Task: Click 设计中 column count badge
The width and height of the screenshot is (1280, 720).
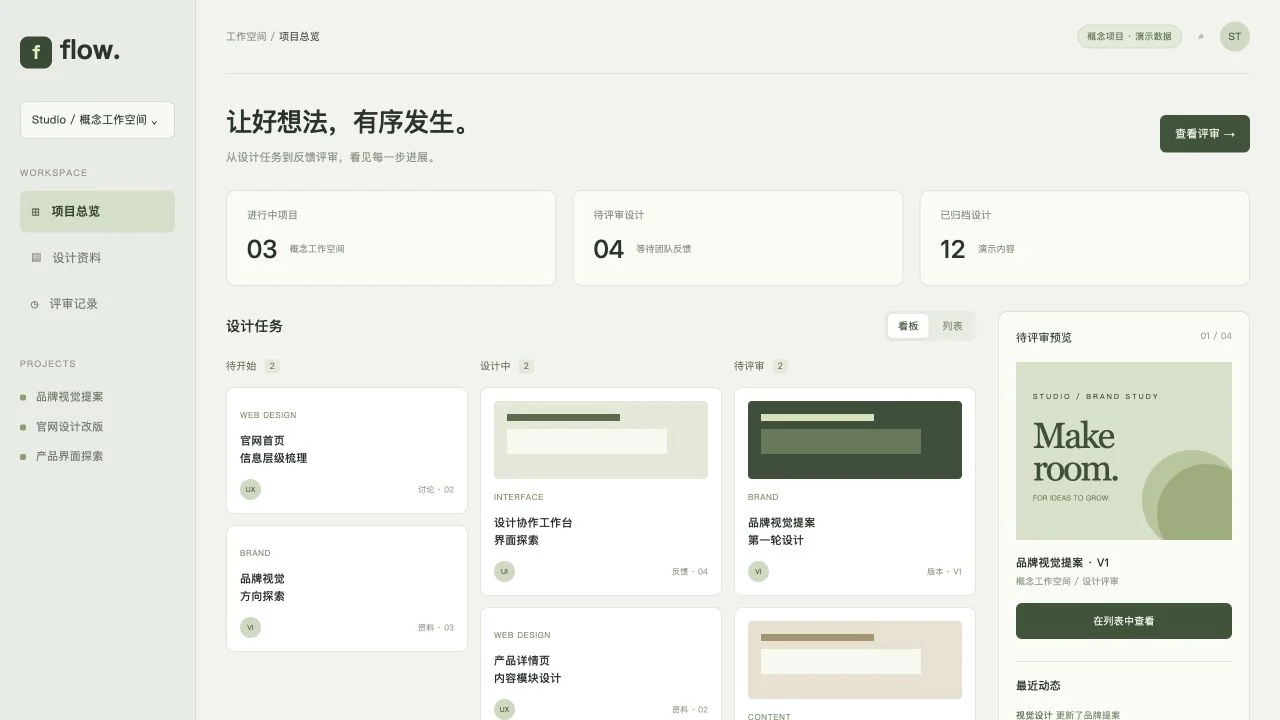Action: 526,367
